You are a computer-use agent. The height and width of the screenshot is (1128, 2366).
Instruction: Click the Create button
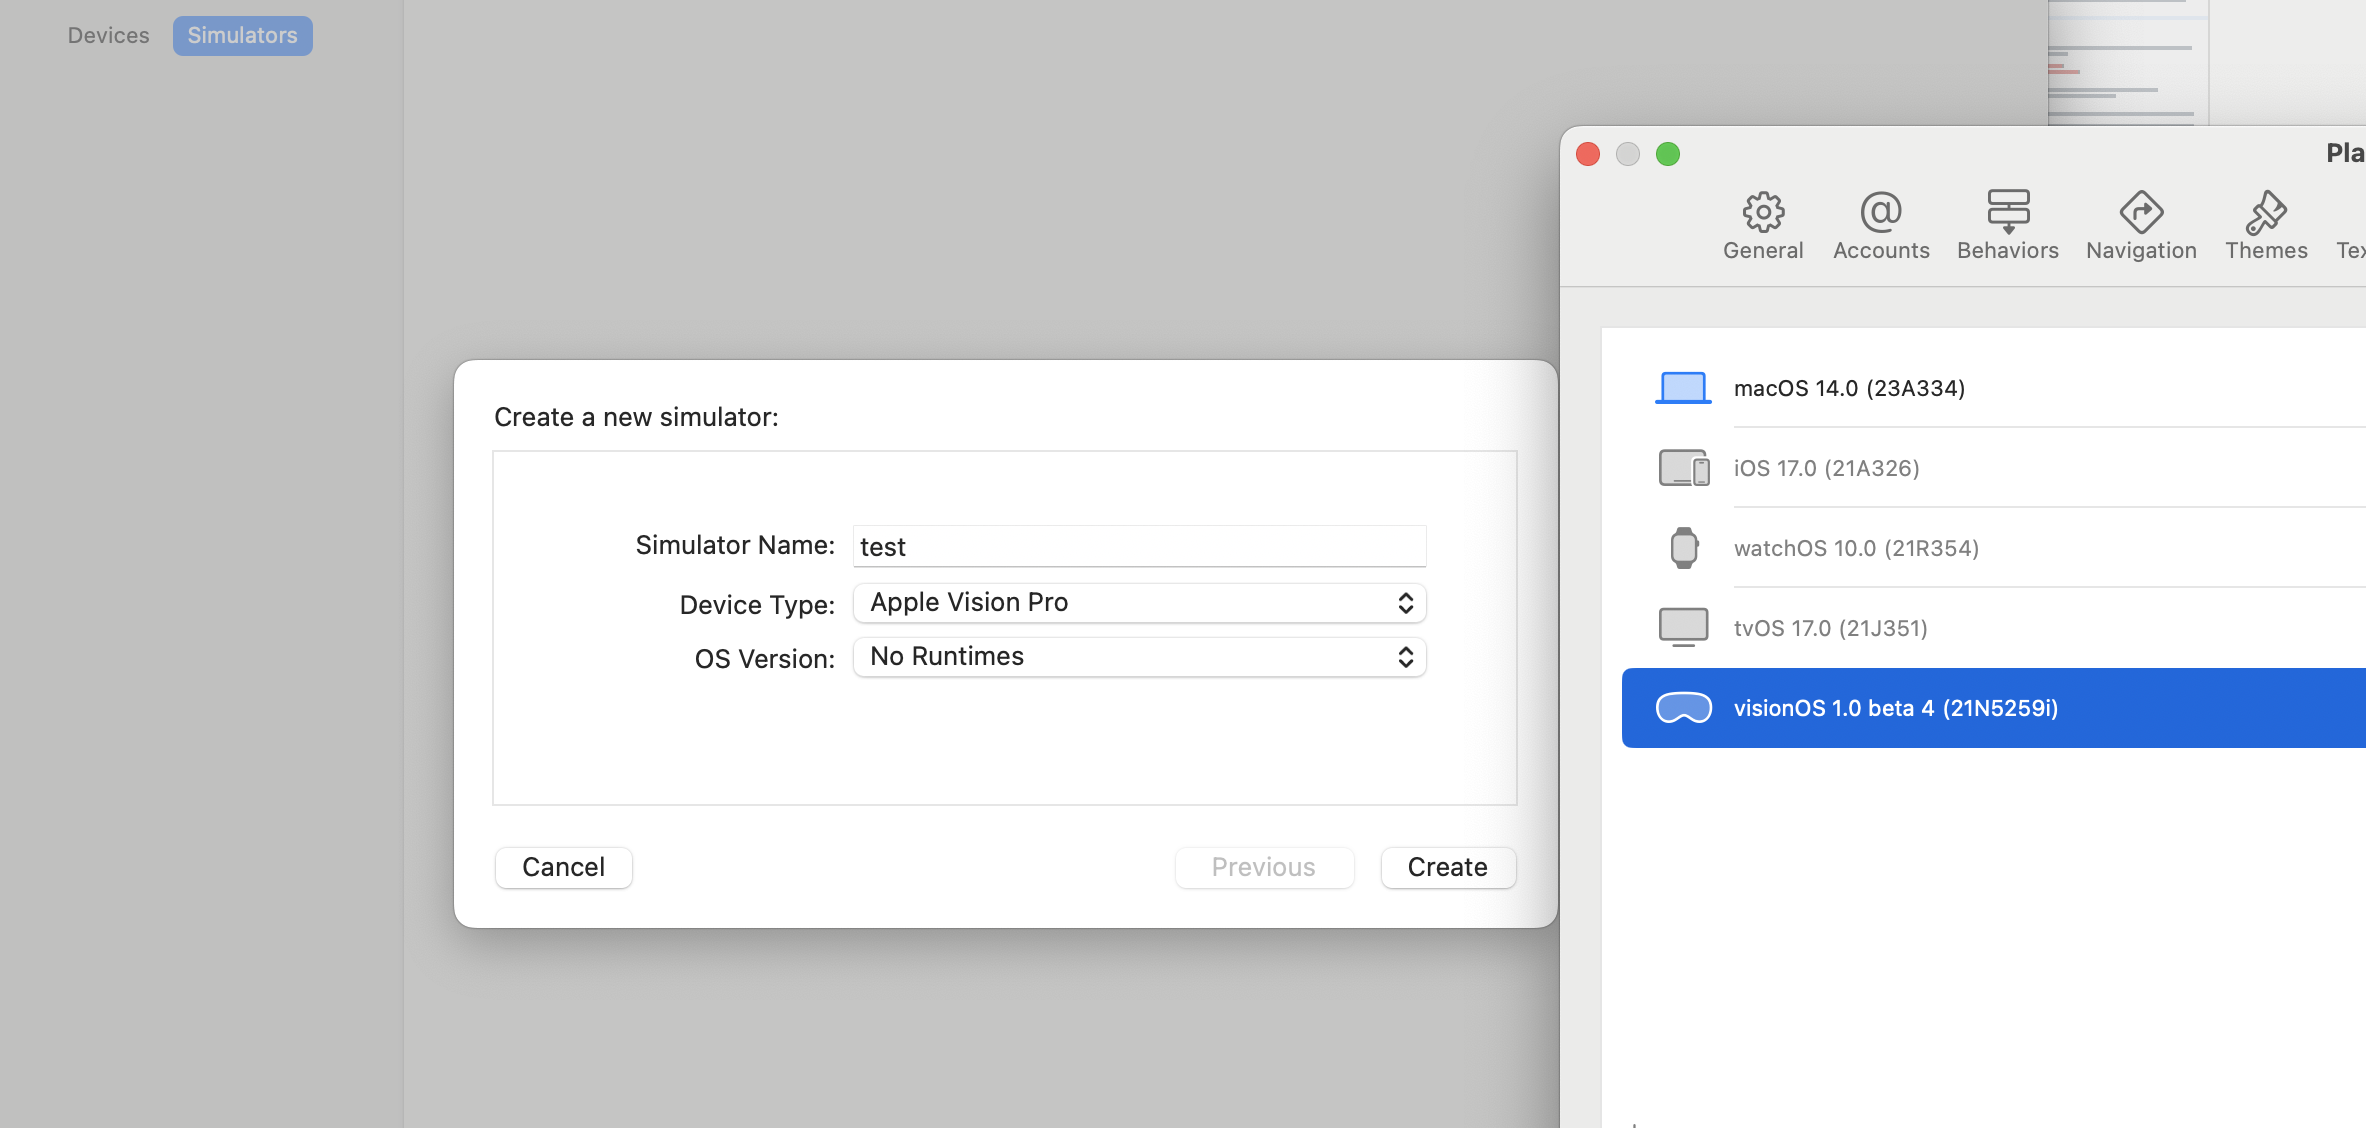click(x=1447, y=867)
